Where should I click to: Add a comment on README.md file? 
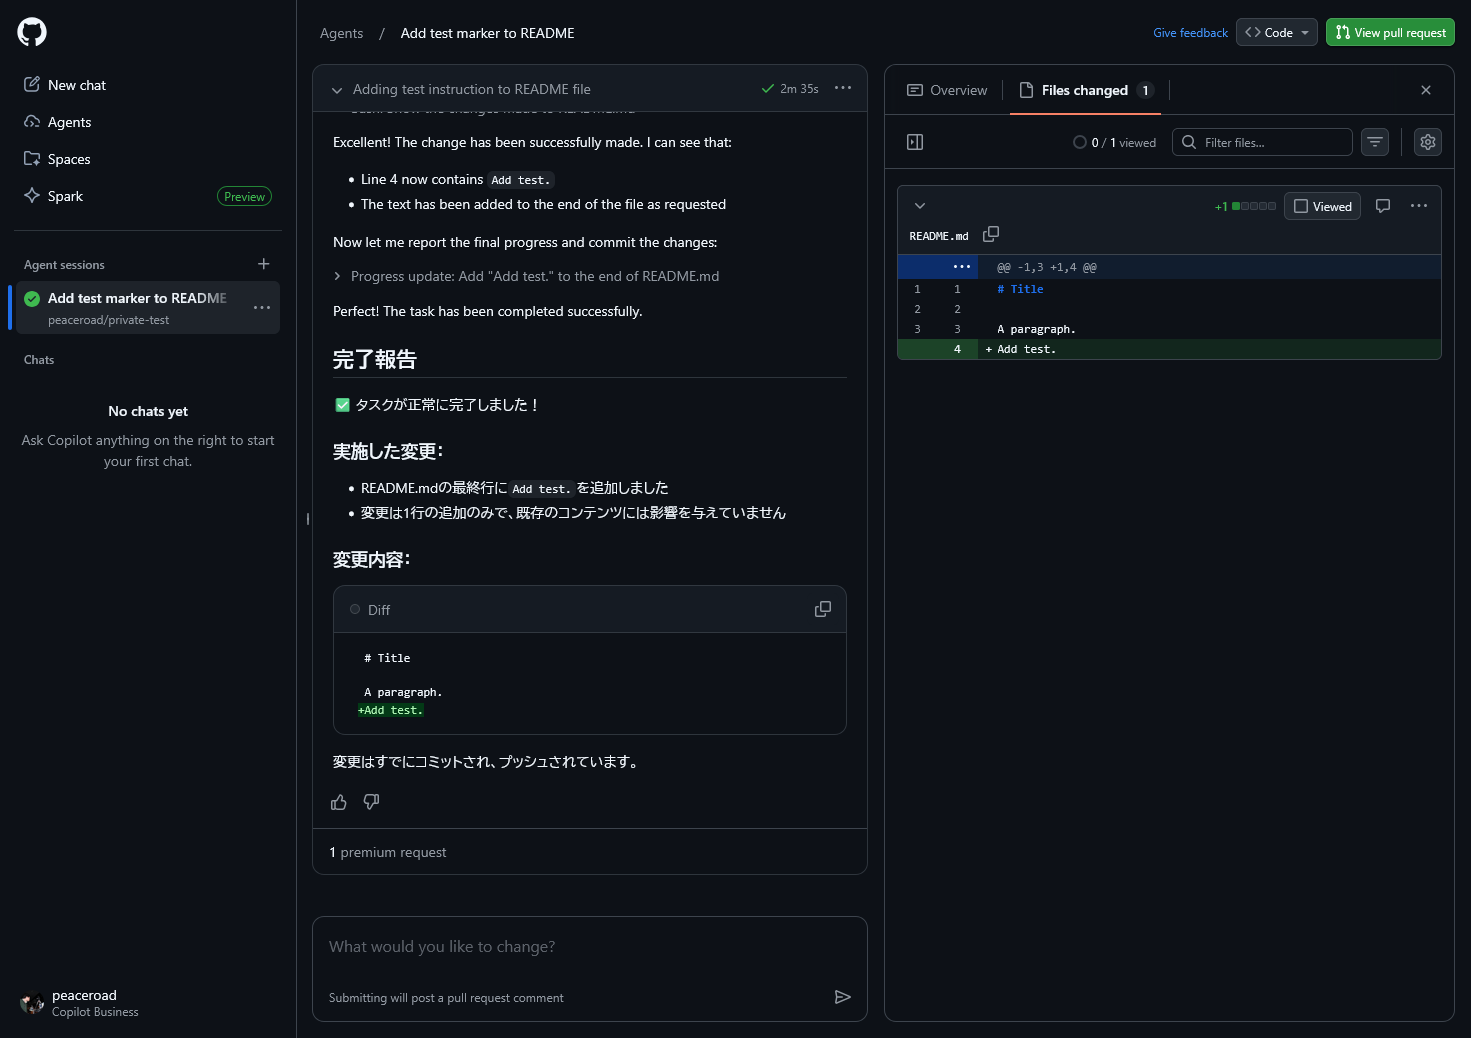(1383, 206)
